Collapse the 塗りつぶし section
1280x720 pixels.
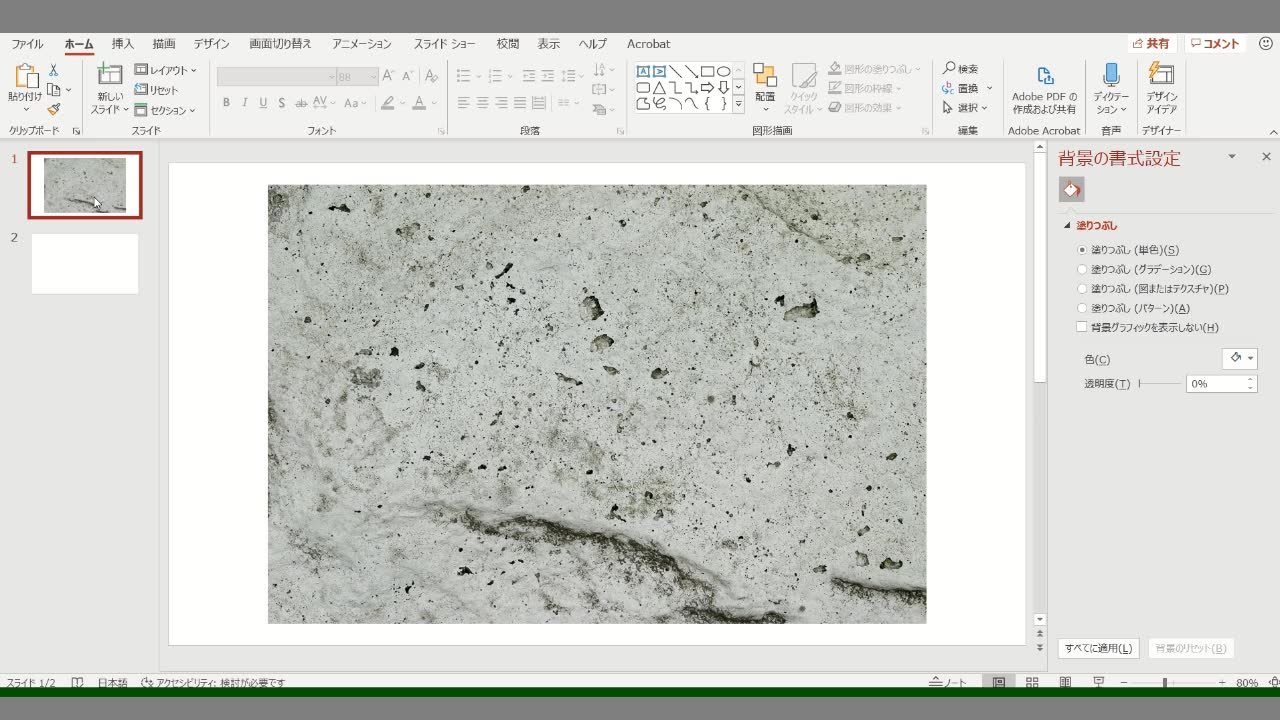point(1067,226)
